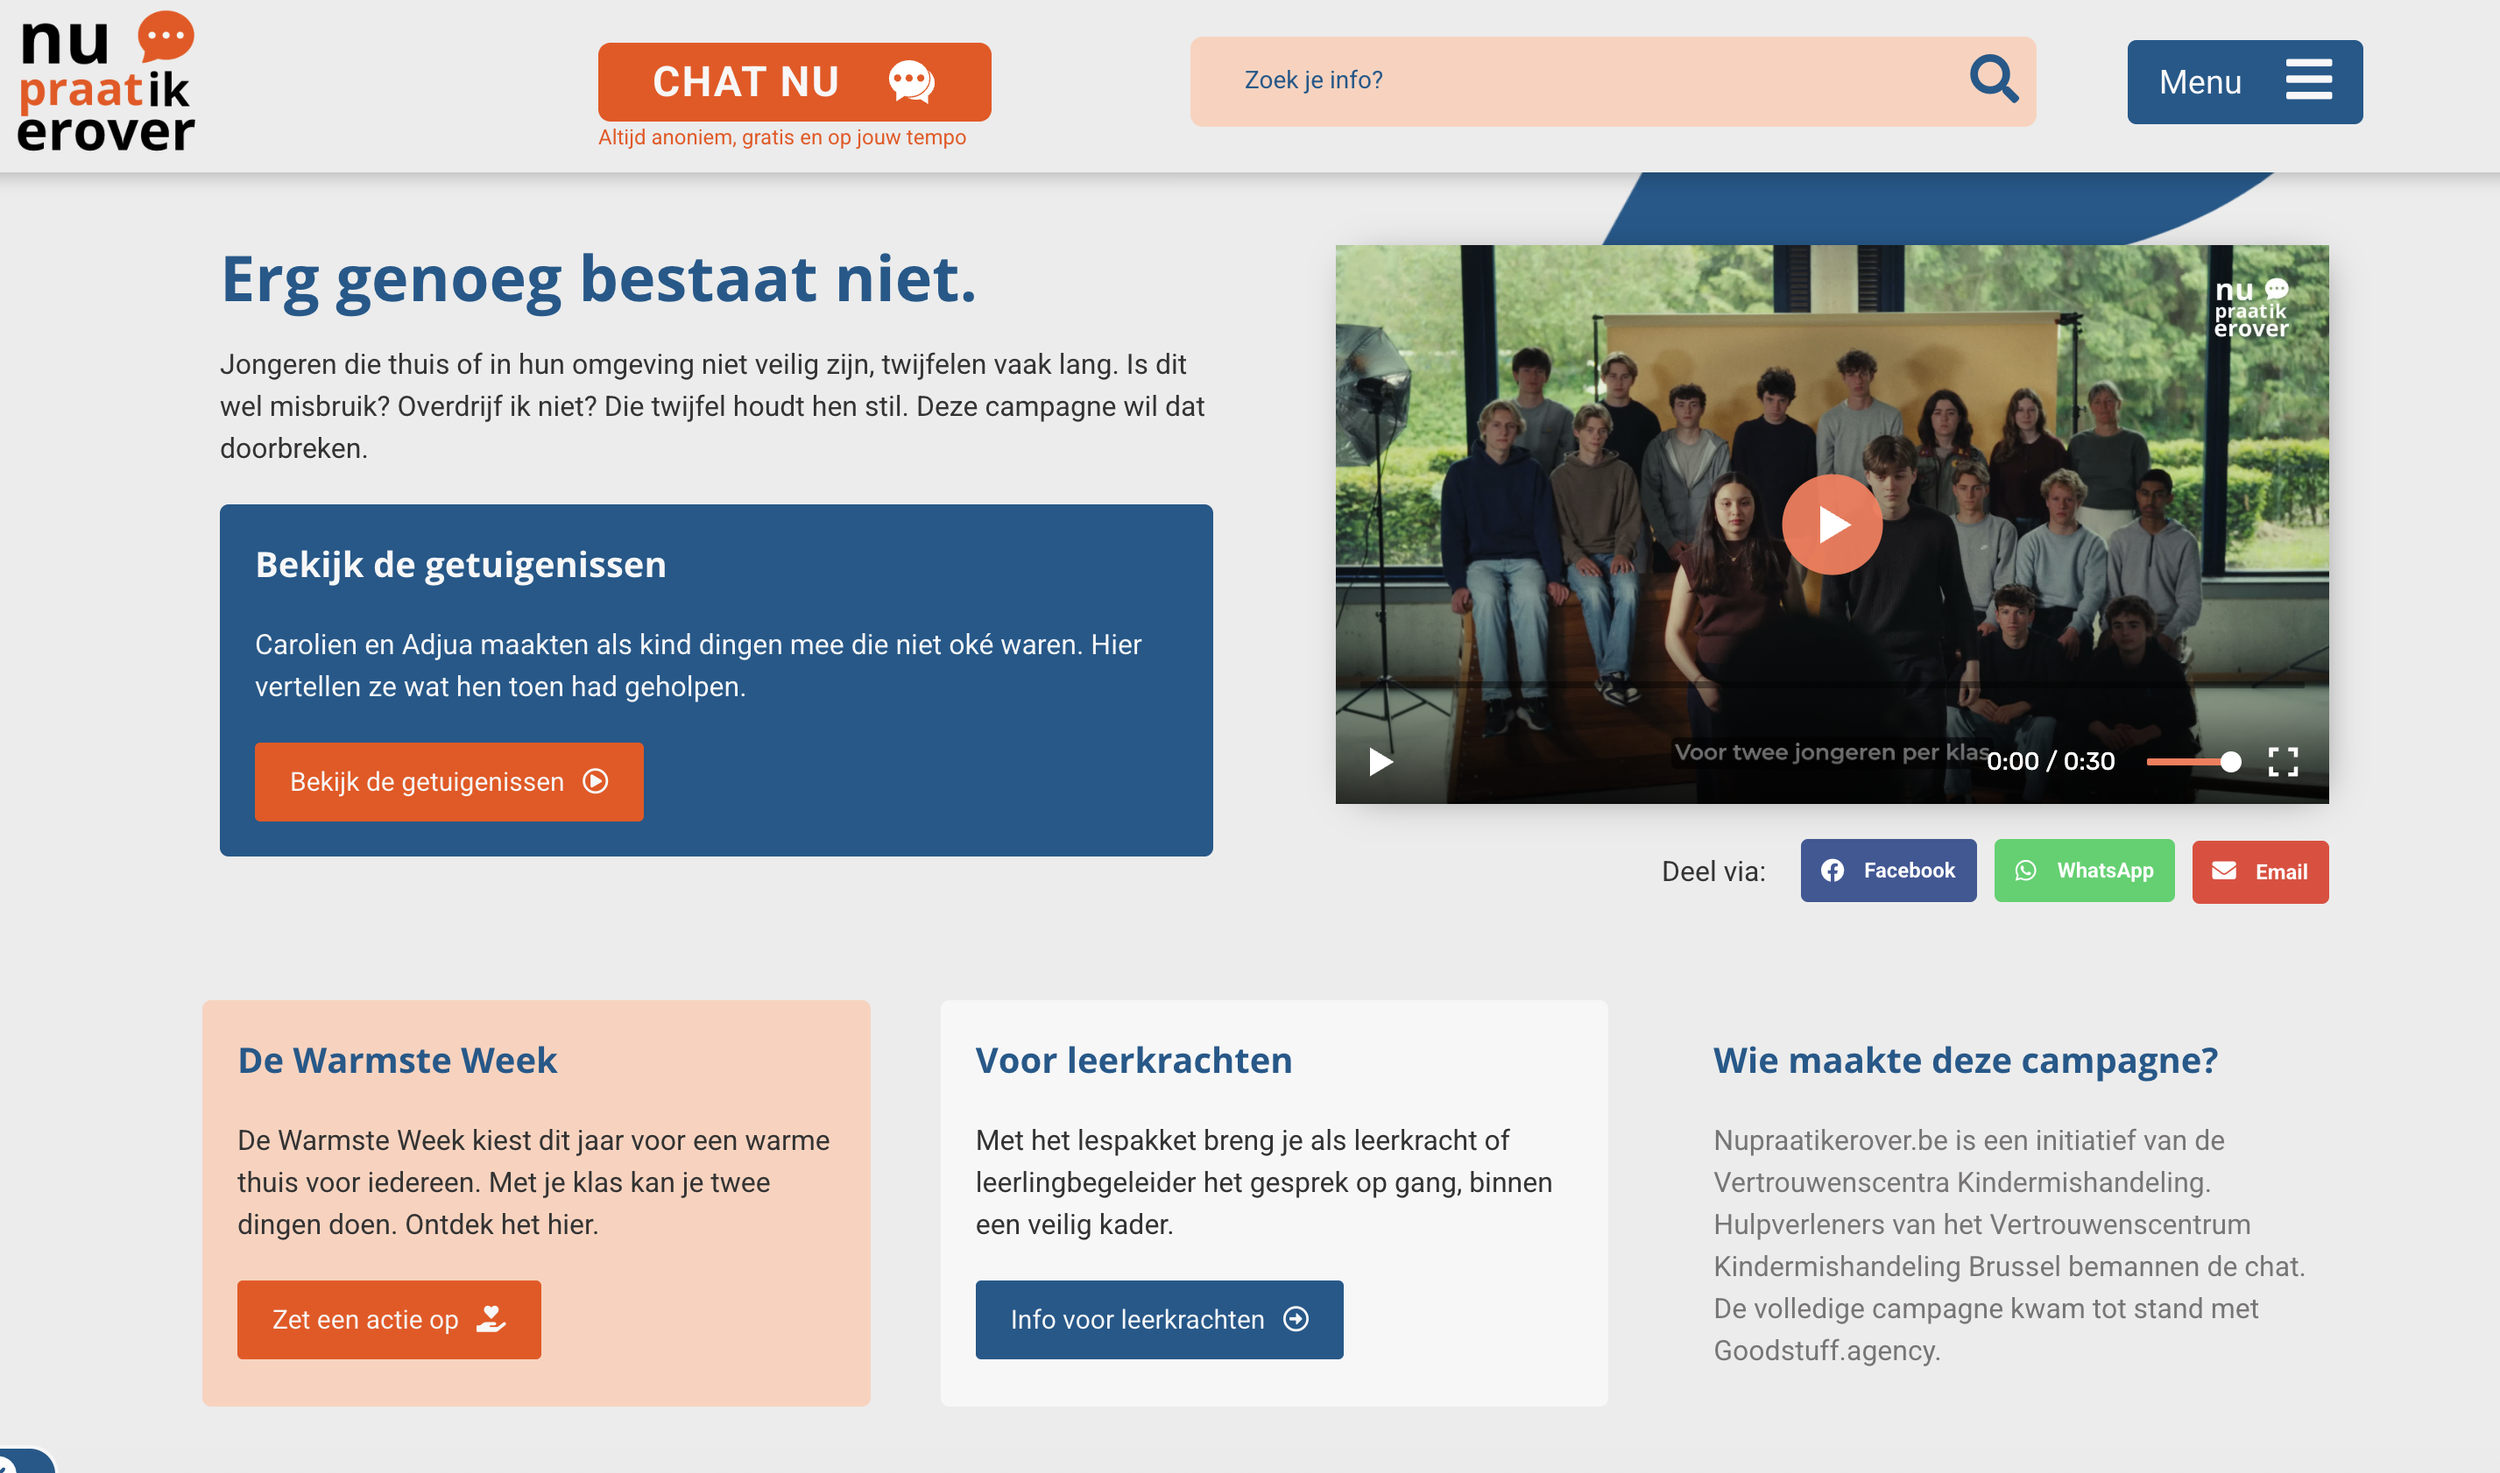The width and height of the screenshot is (2500, 1473).
Task: Click the video seek progress bar
Action: pos(1831,685)
